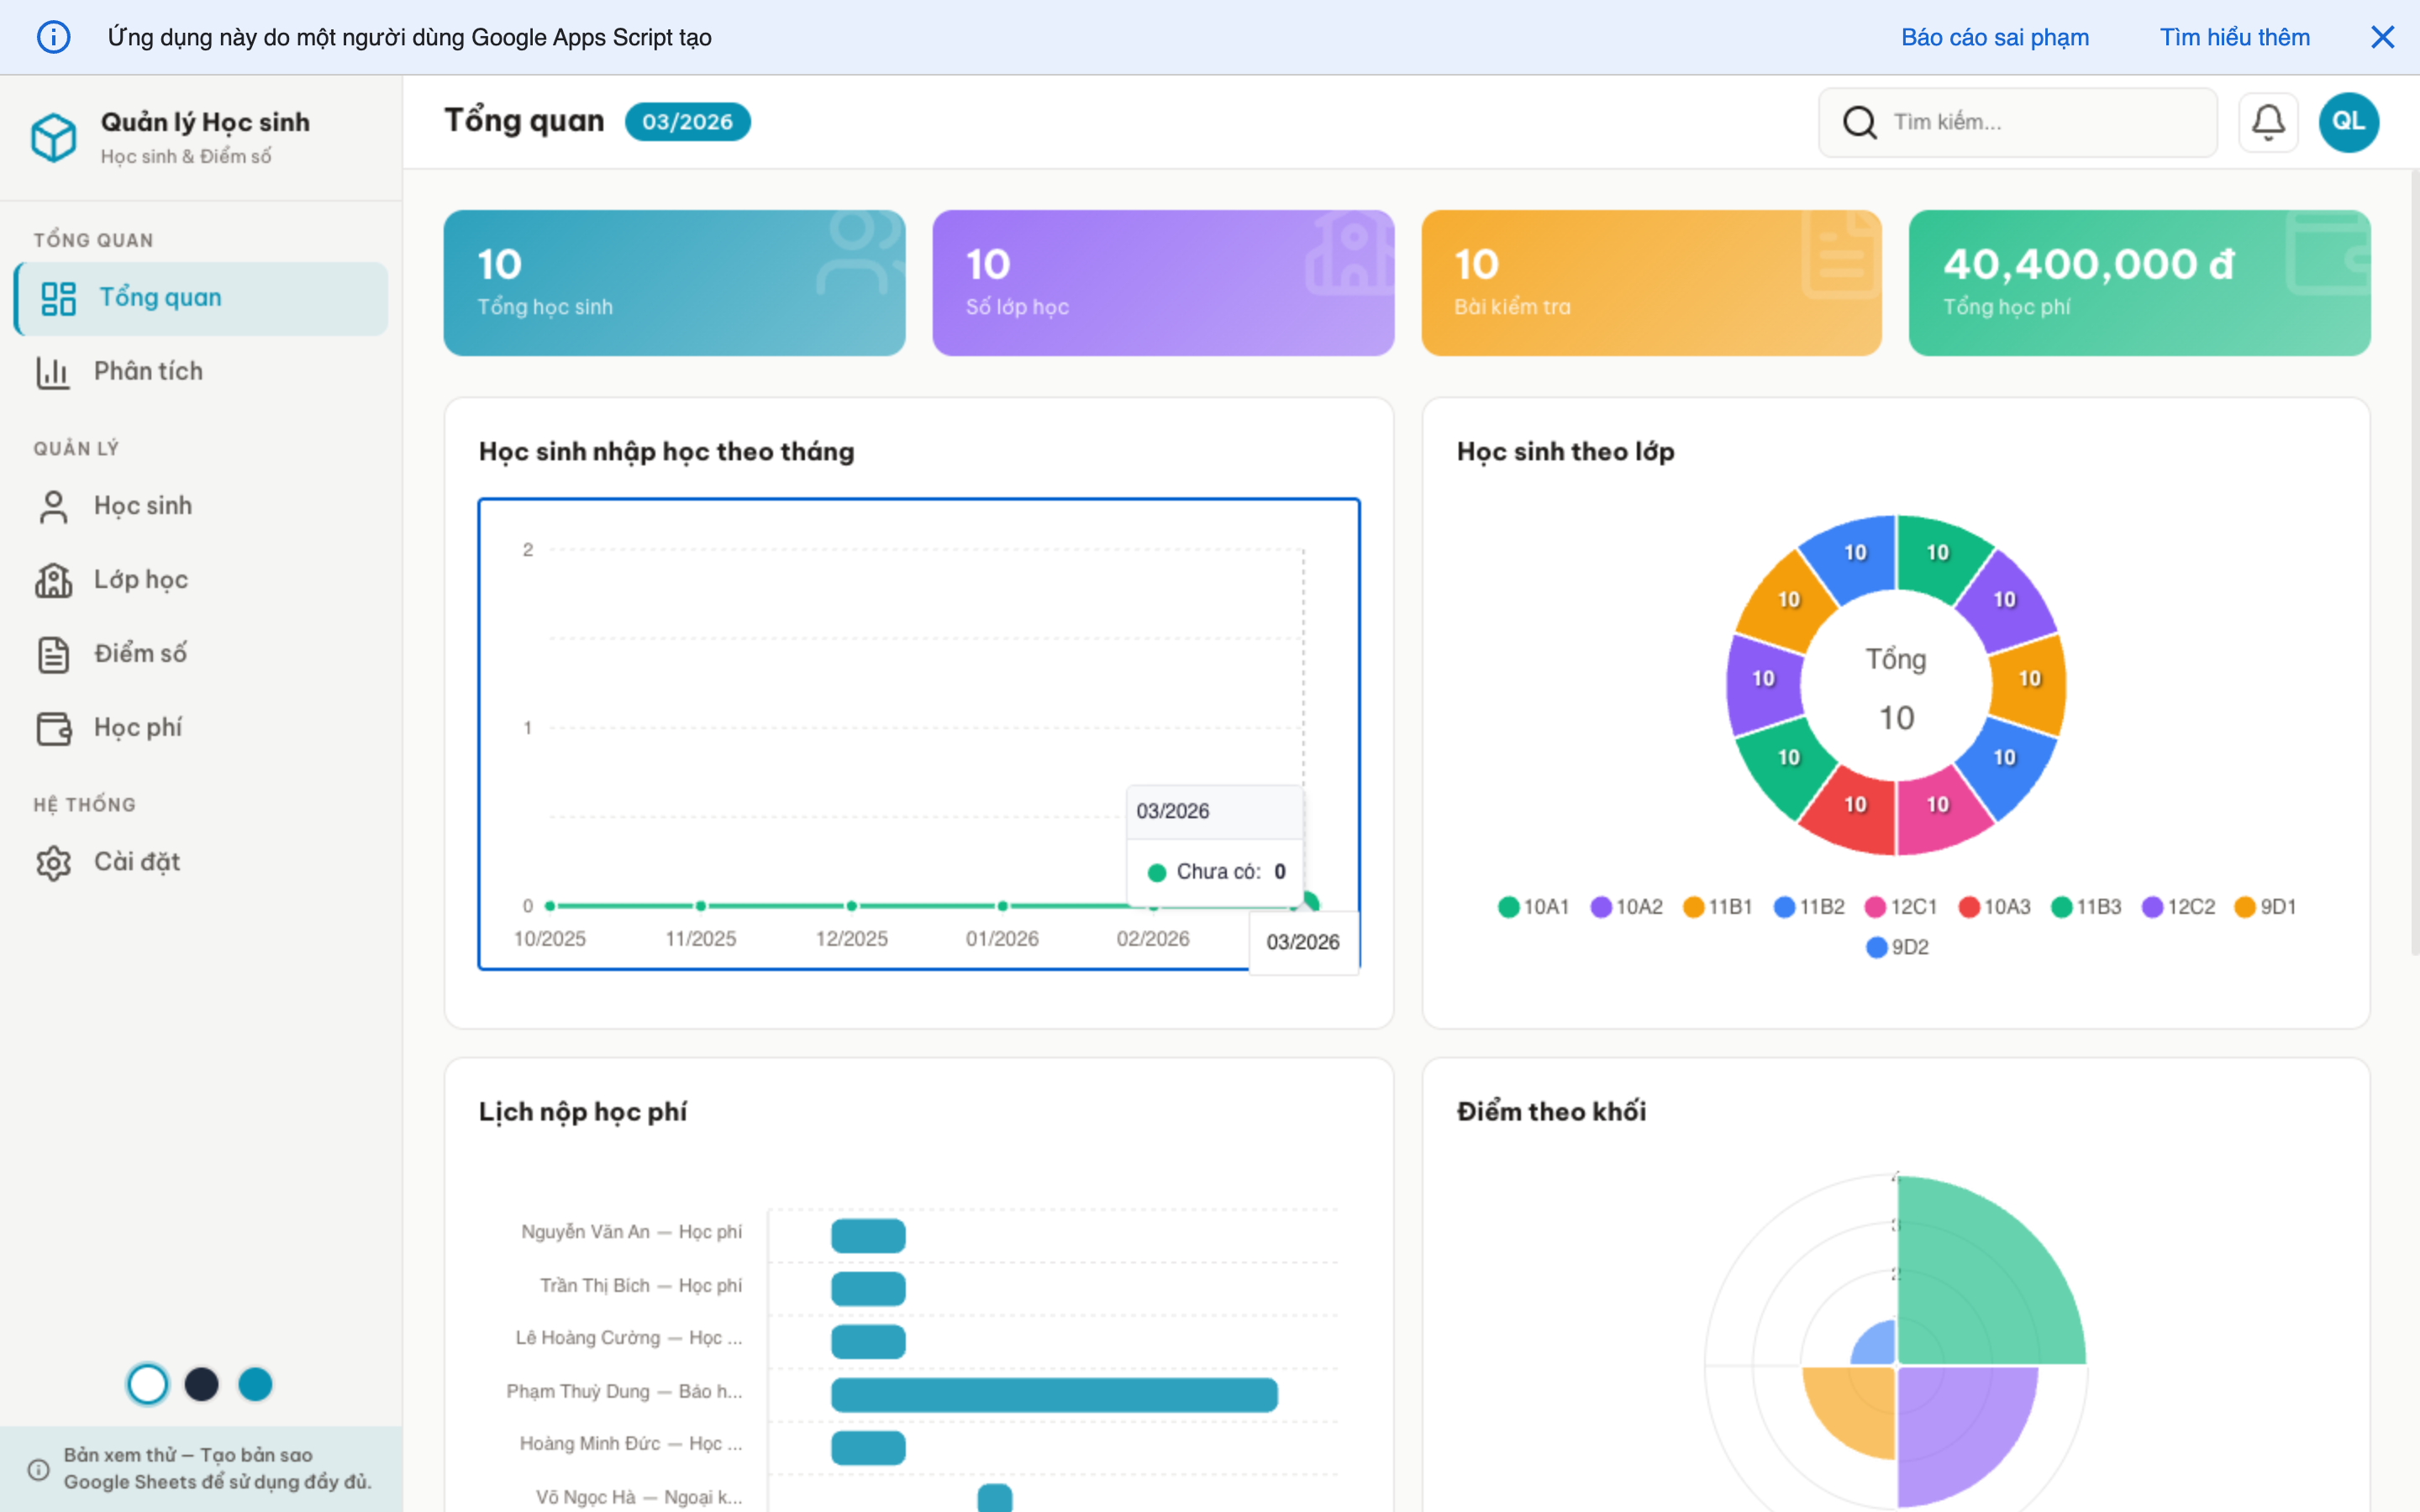Select Điểm số in the sidebar
Viewport: 2420px width, 1512px height.
tap(140, 653)
